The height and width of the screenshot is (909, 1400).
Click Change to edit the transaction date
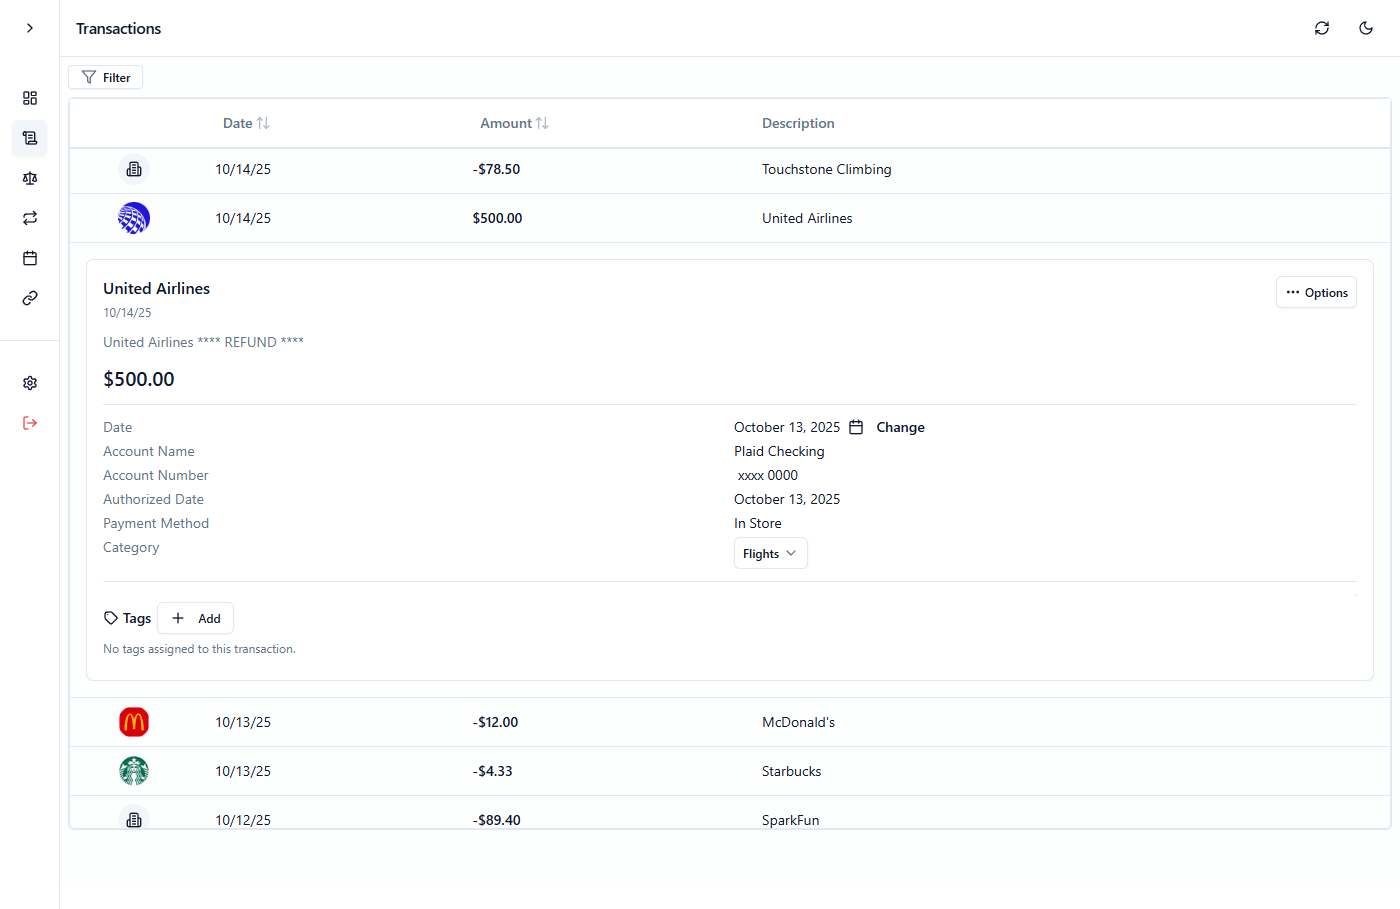click(x=900, y=426)
